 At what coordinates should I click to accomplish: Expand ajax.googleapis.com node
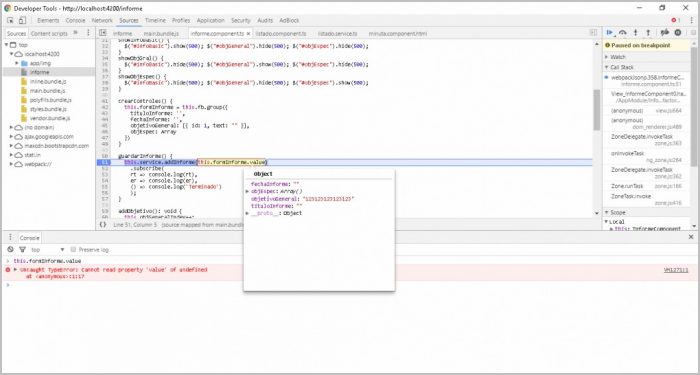tap(11, 137)
